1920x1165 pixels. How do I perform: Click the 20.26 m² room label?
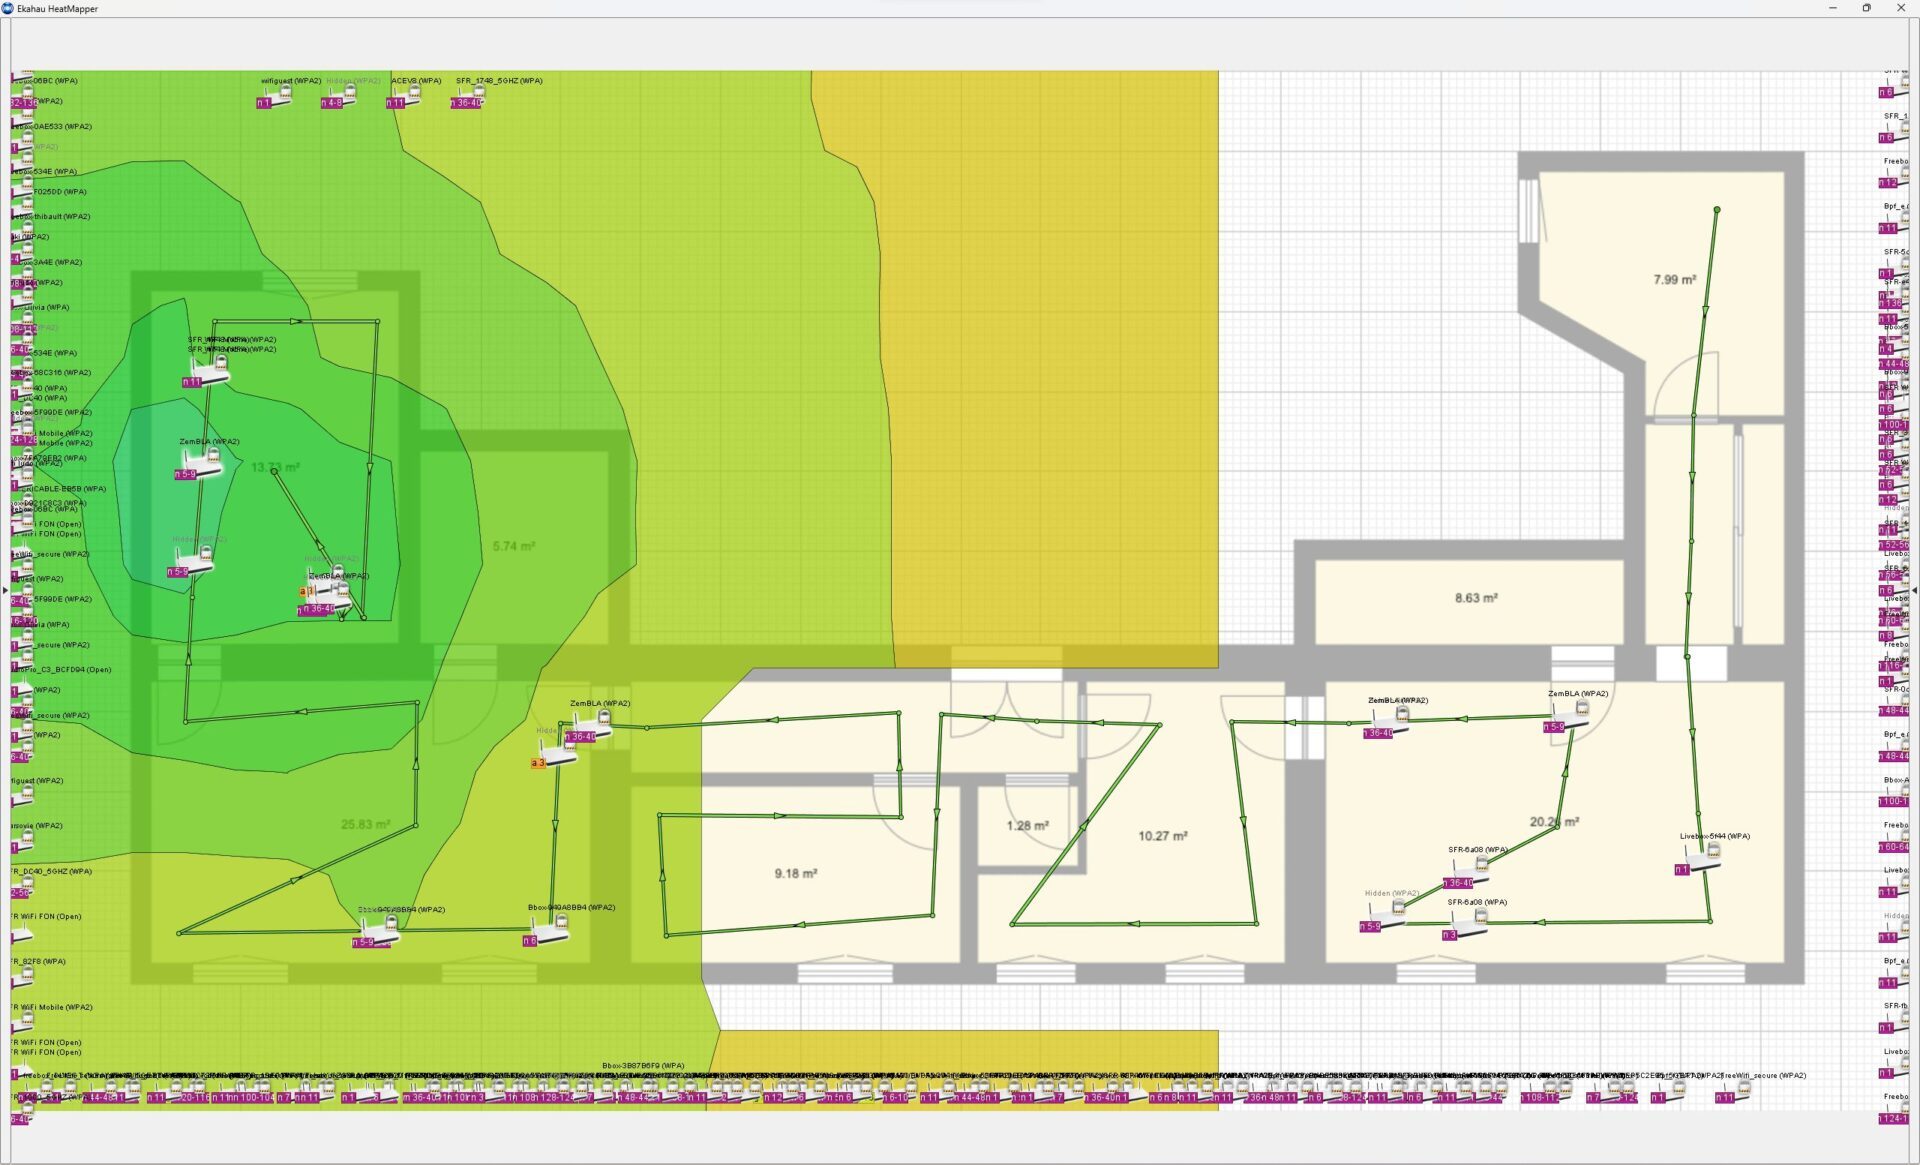pyautogui.click(x=1554, y=822)
